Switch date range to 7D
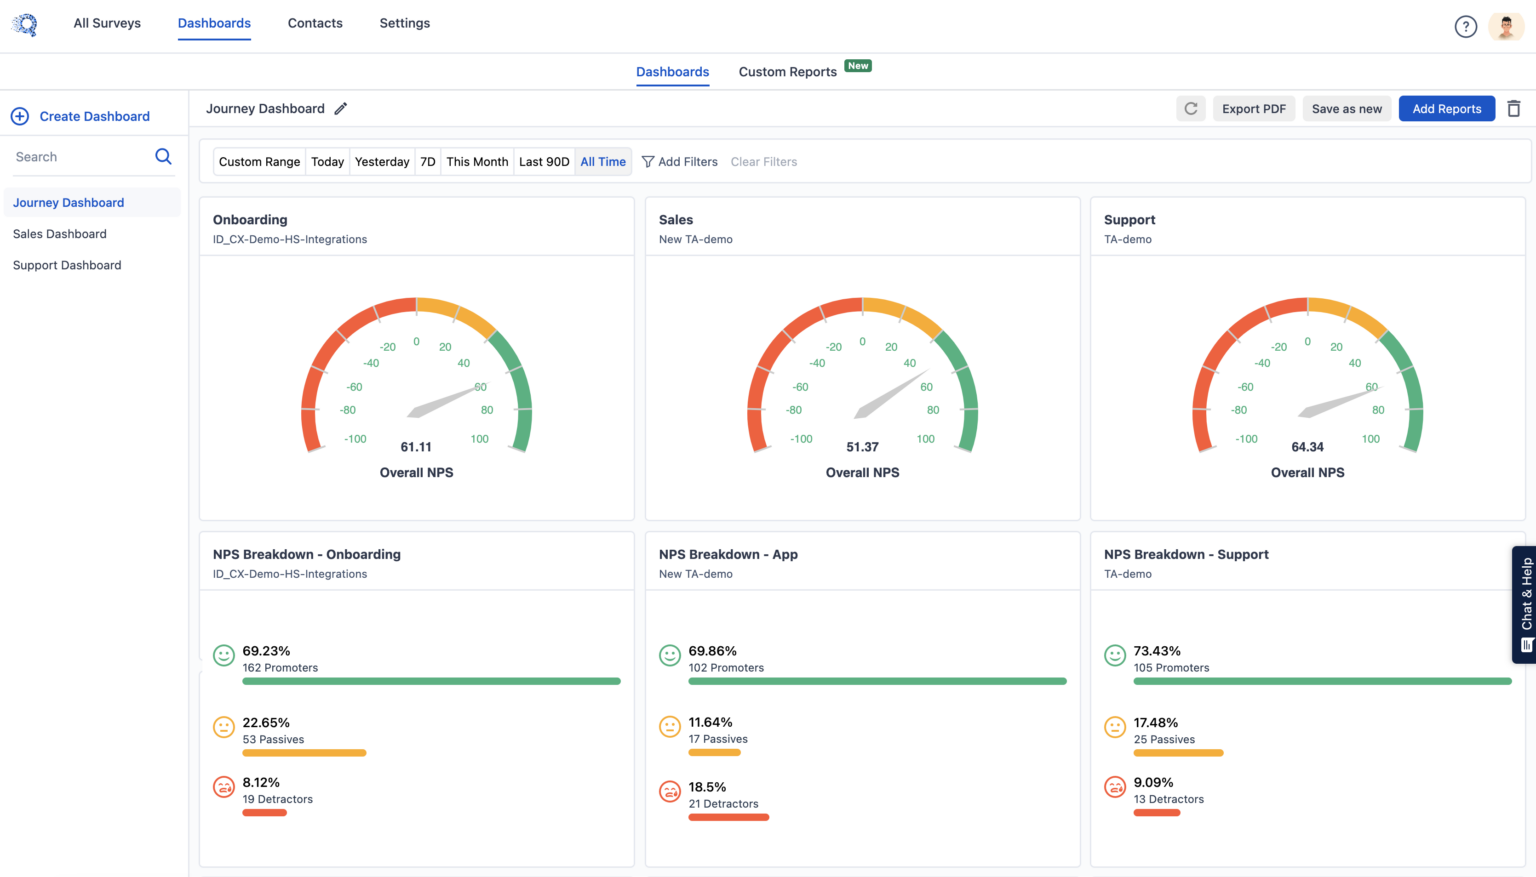This screenshot has width=1536, height=877. (428, 161)
